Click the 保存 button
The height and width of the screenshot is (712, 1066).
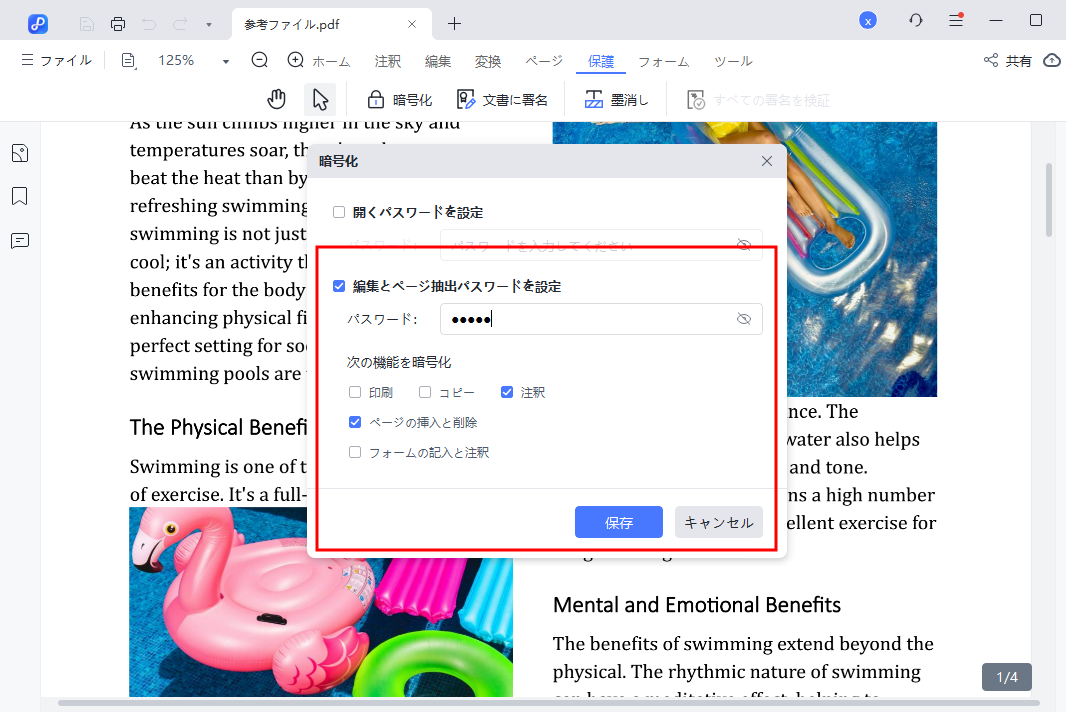point(618,522)
